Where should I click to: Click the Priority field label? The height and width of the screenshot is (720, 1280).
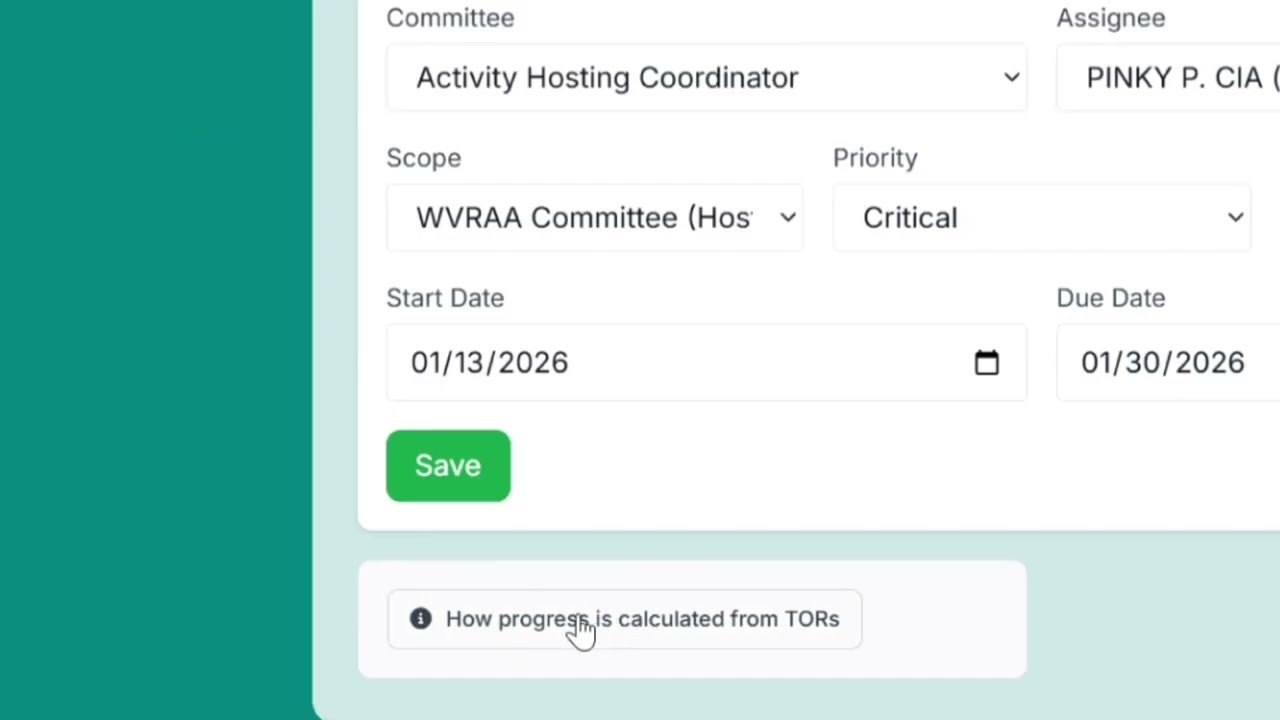pyautogui.click(x=875, y=158)
